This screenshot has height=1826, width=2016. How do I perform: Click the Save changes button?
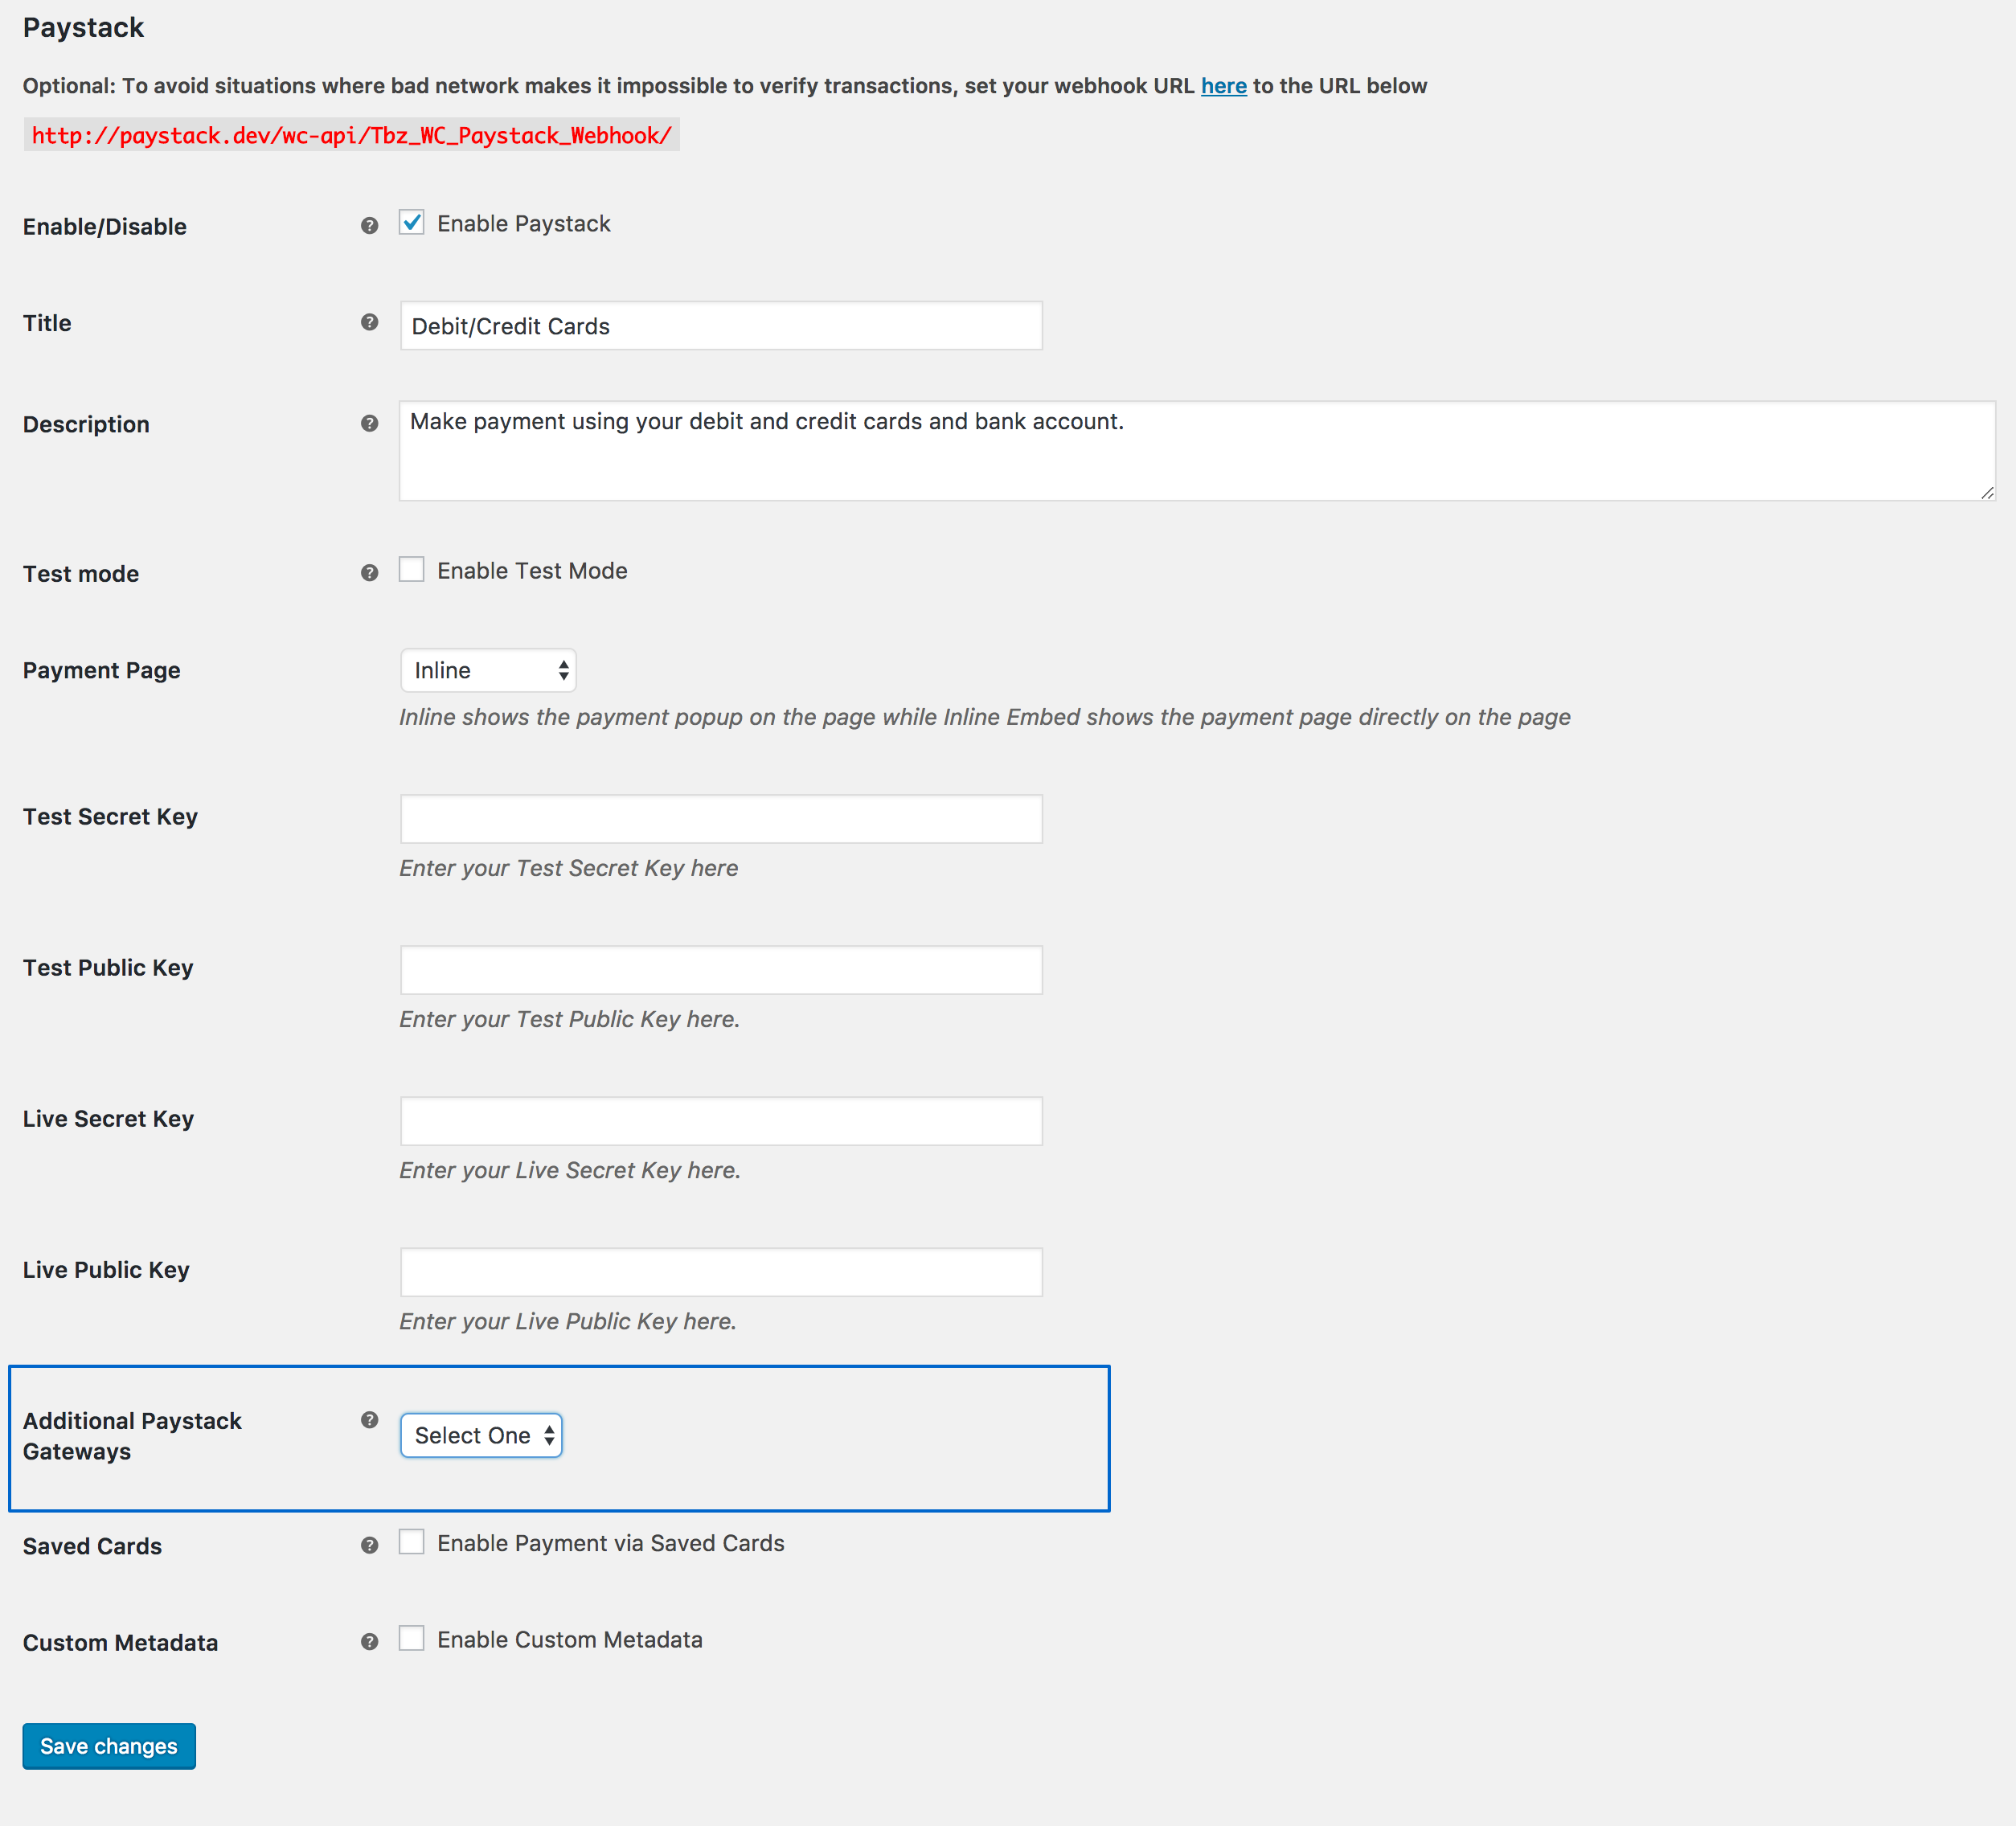(x=108, y=1746)
